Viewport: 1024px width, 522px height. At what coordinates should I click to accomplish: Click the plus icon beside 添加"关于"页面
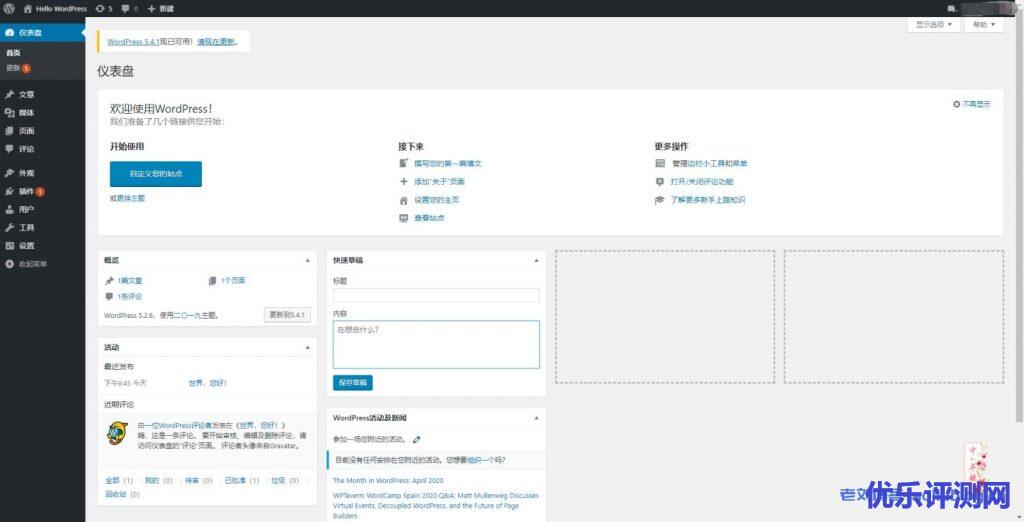point(404,182)
